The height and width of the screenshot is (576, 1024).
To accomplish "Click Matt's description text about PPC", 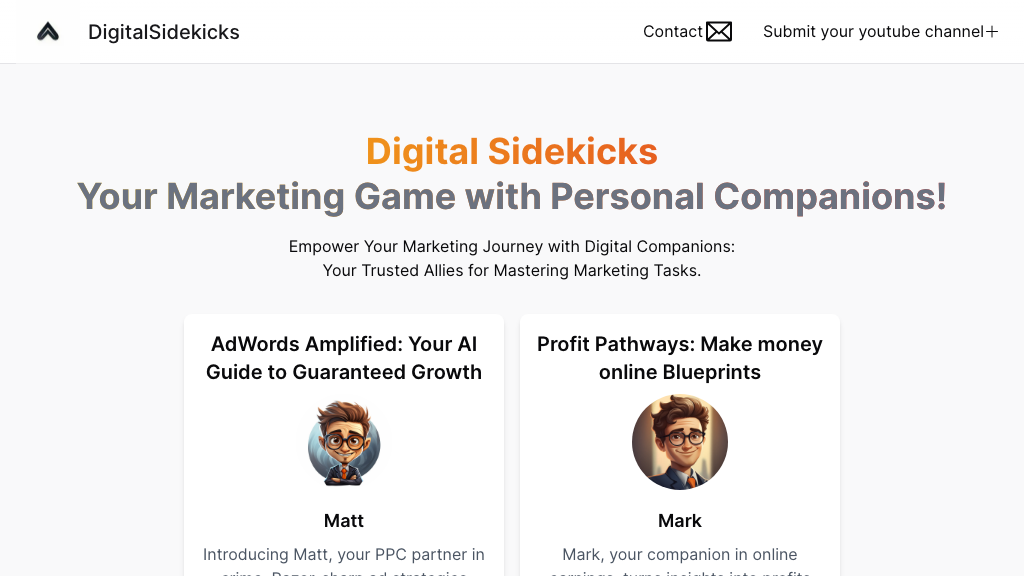I will [x=344, y=554].
